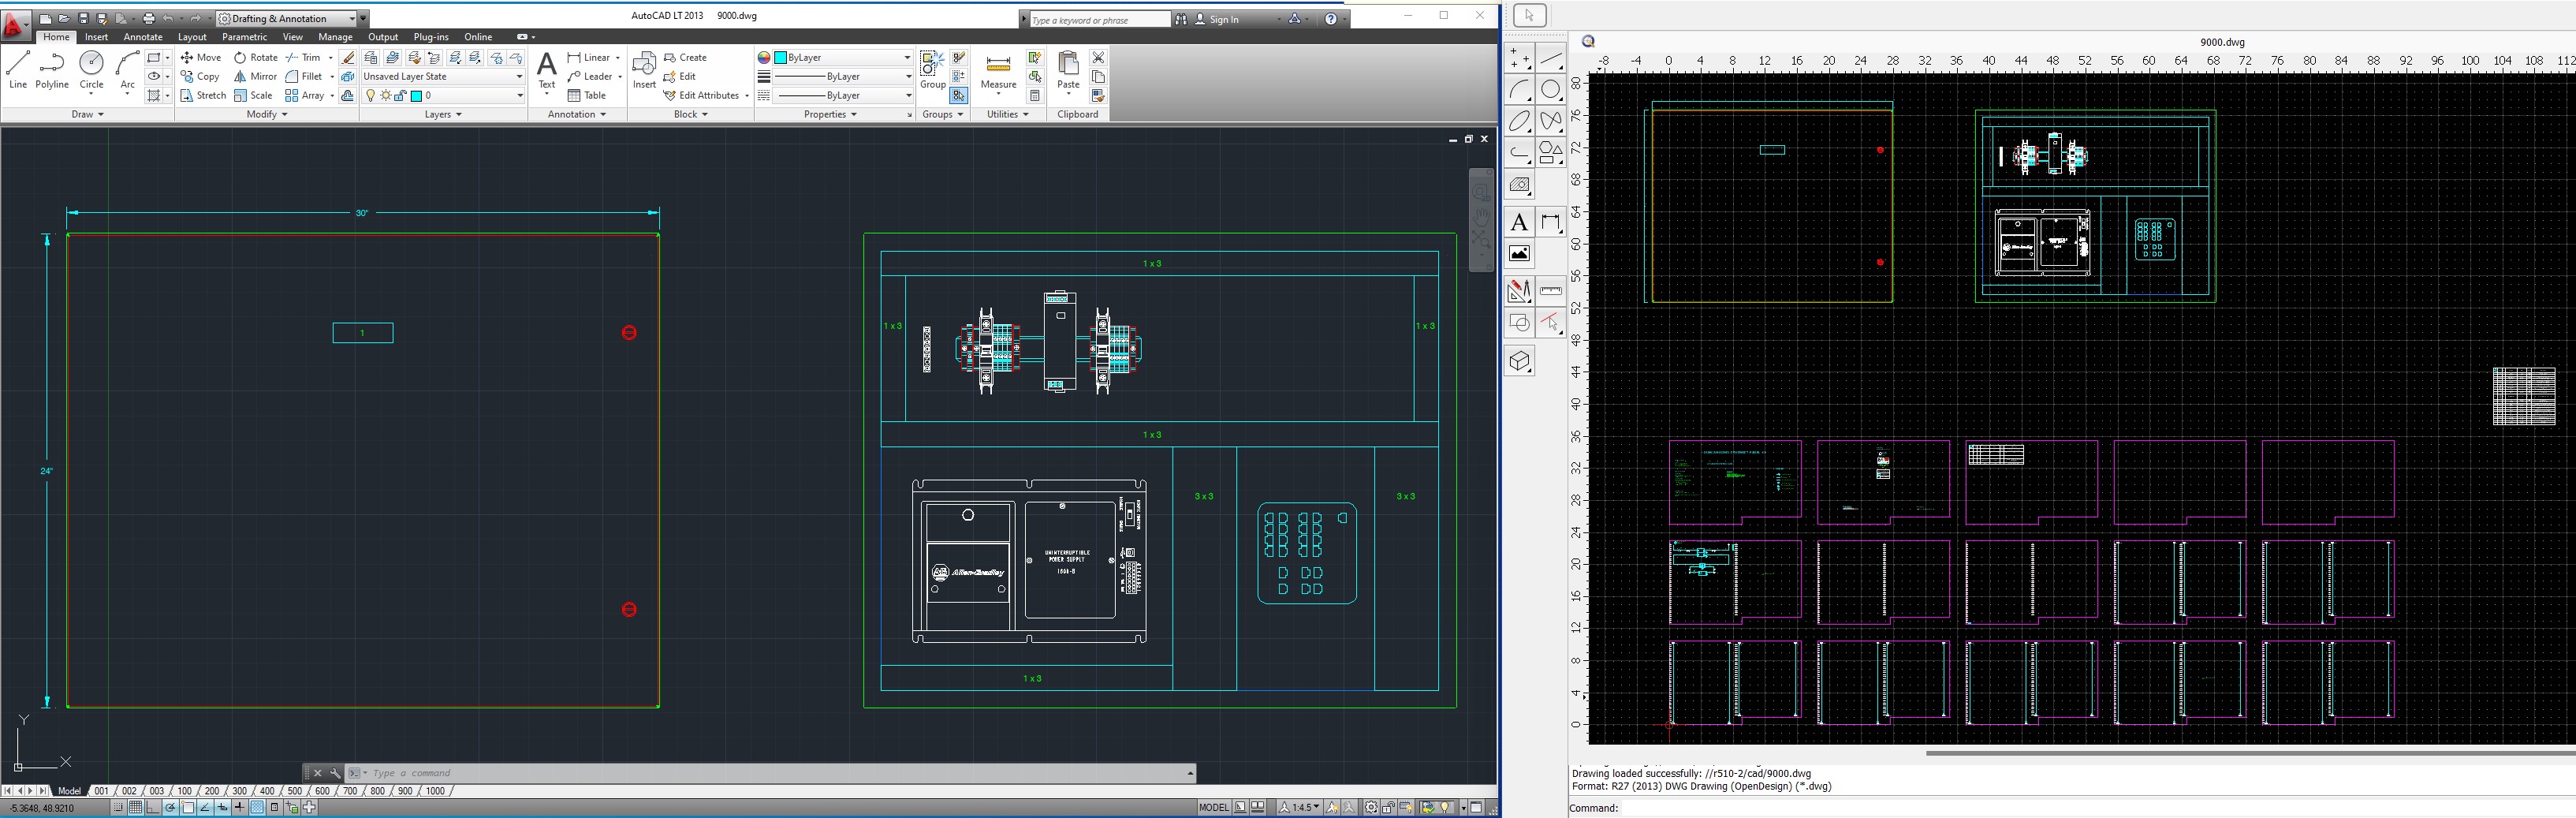Open the annotation scale 1:4.5 dropdown
Image resolution: width=2576 pixels, height=818 pixels.
pyautogui.click(x=1300, y=807)
